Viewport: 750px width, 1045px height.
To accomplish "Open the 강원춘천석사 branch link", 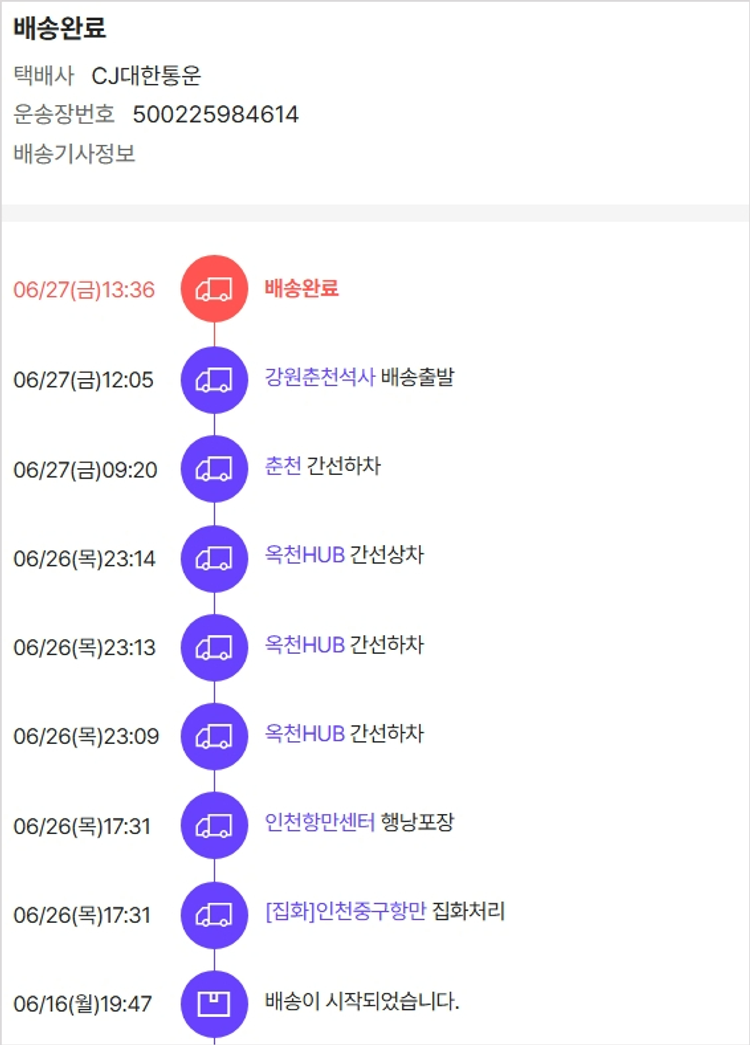I will [320, 378].
